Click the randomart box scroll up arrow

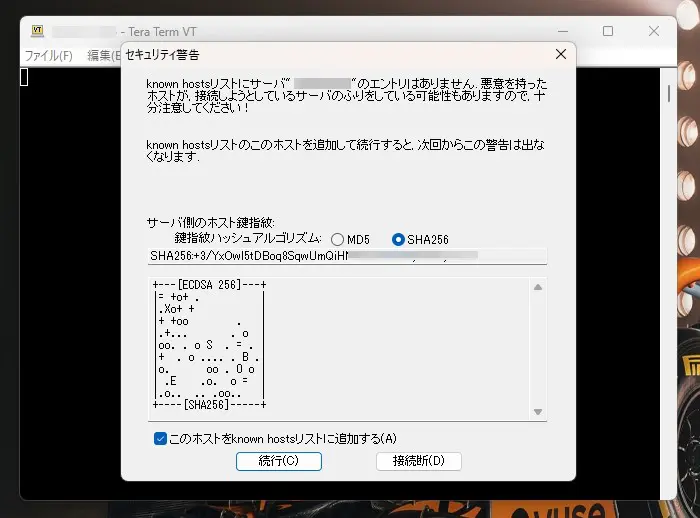click(x=538, y=288)
